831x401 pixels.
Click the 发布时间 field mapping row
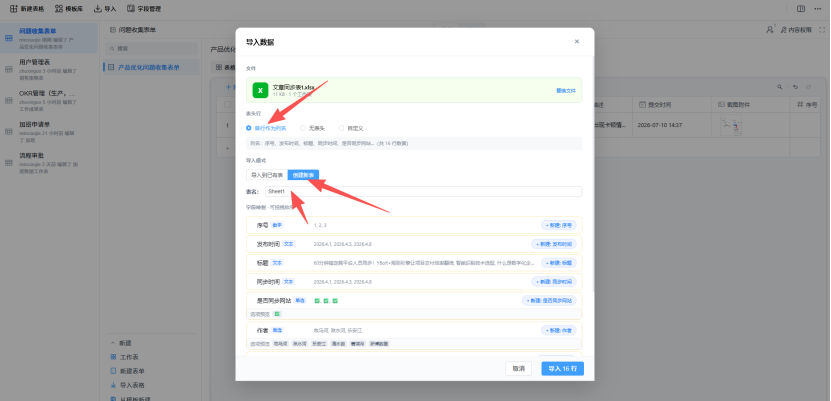[414, 244]
